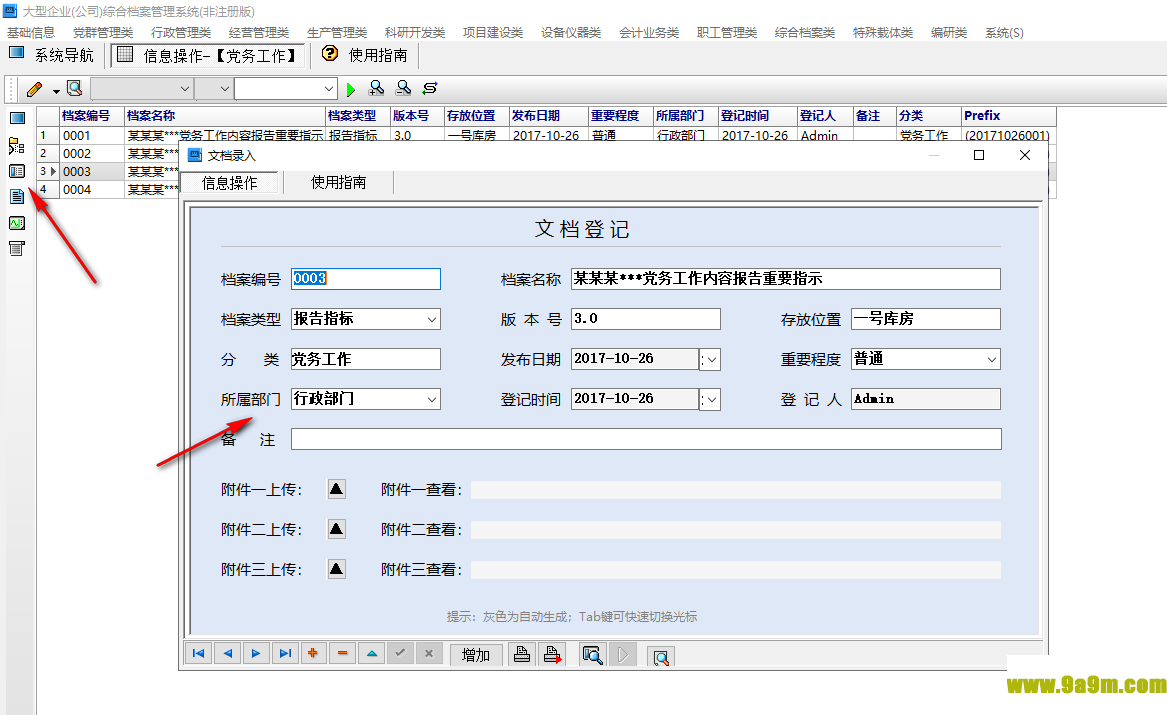This screenshot has height=715, width=1167.
Task: Click the refresh swap icon in toolbar
Action: [429, 89]
